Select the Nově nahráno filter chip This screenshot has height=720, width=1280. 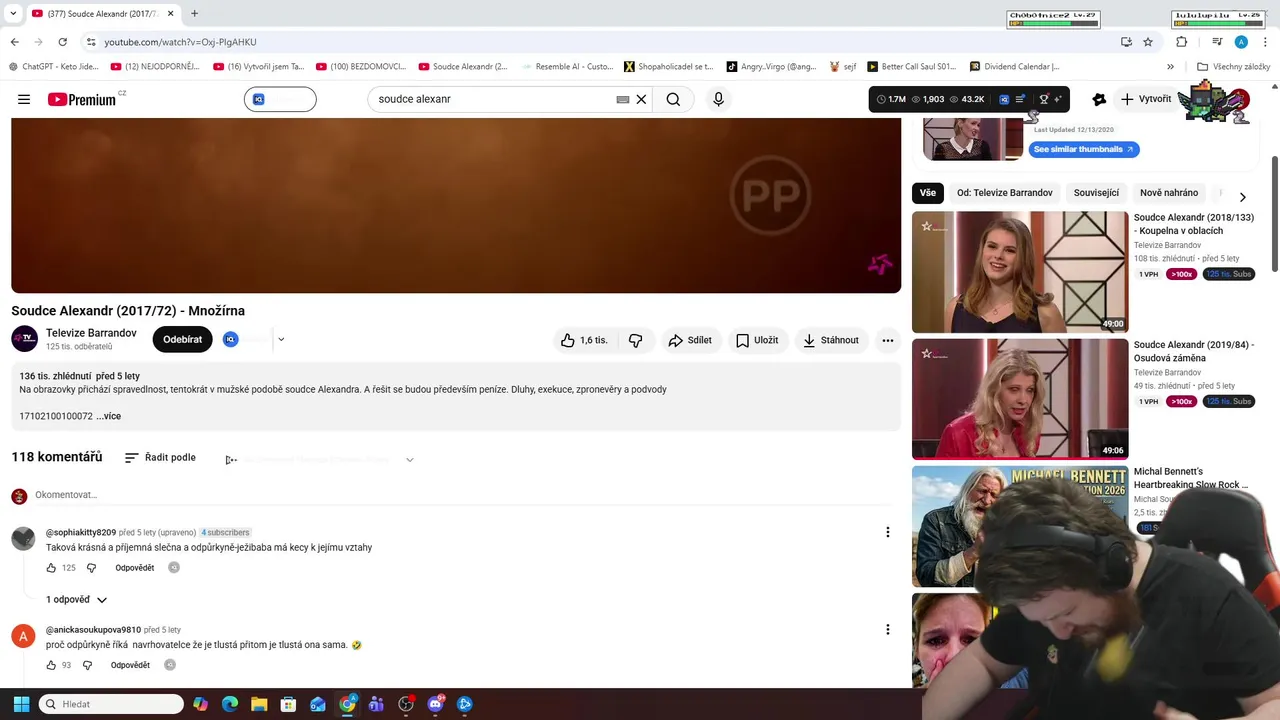(x=1169, y=193)
